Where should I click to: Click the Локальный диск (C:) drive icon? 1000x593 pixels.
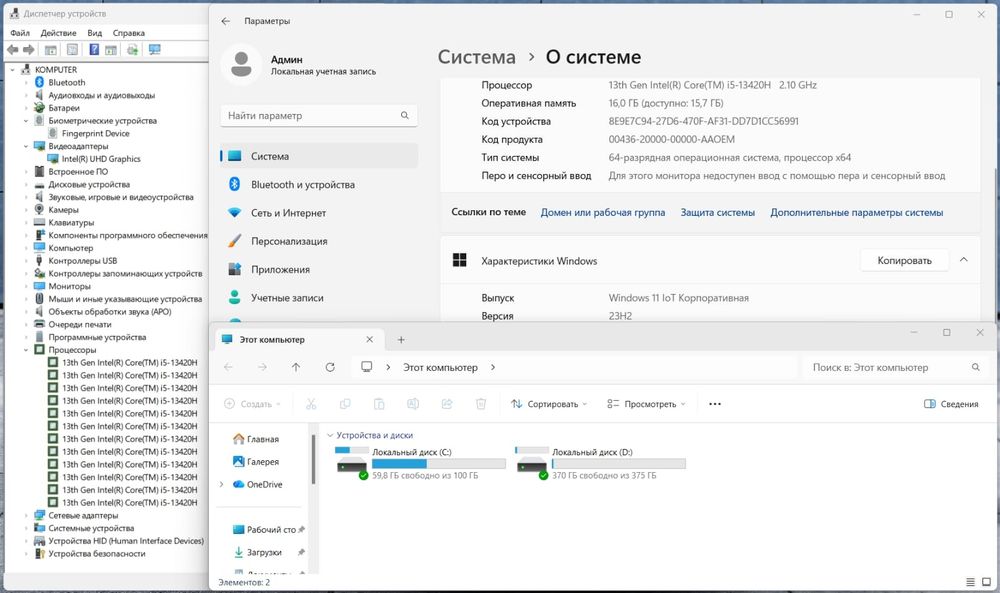tap(351, 464)
